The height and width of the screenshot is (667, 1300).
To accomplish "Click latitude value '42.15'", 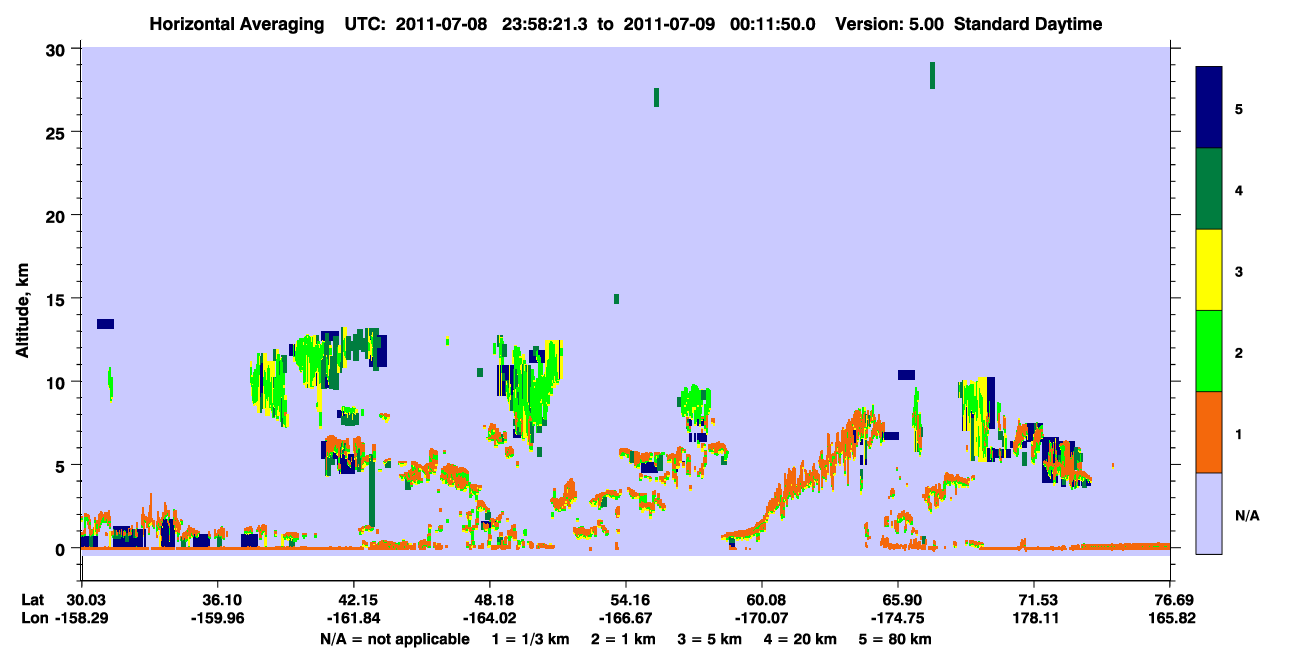I will (353, 600).
